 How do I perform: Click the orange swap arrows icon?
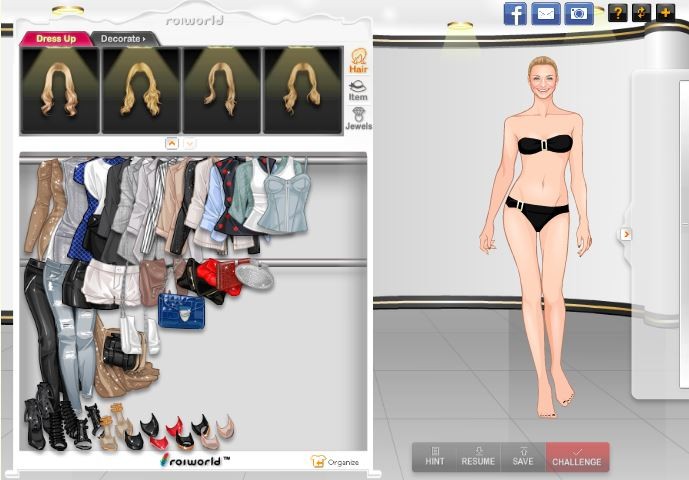point(641,13)
